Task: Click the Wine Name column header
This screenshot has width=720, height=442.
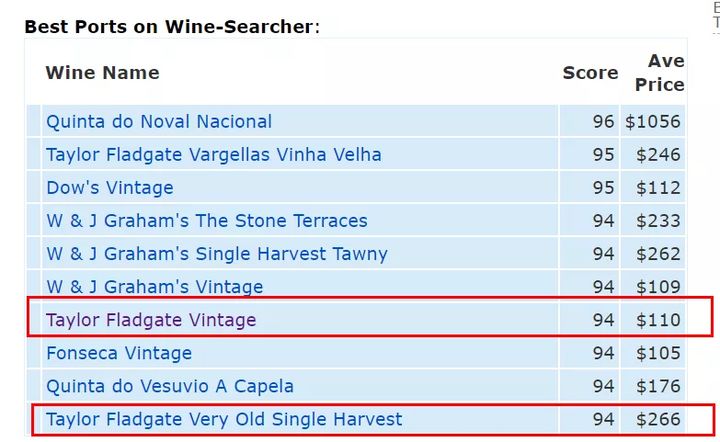Action: (102, 72)
